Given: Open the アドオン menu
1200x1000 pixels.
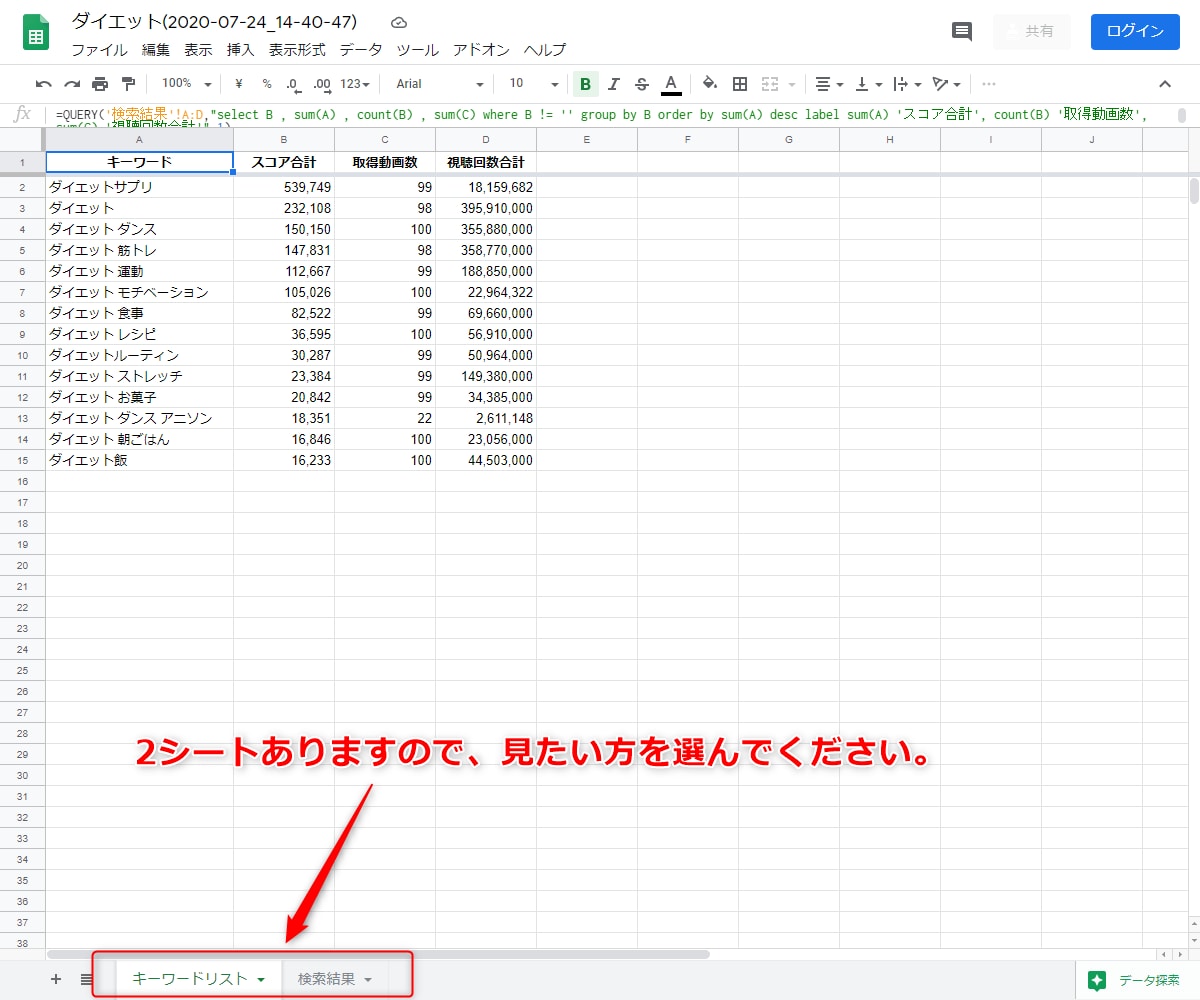Looking at the screenshot, I should click(481, 50).
